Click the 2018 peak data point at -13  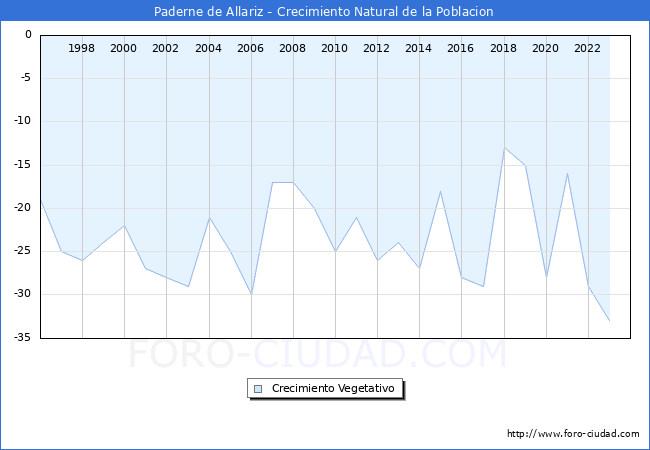pos(504,148)
